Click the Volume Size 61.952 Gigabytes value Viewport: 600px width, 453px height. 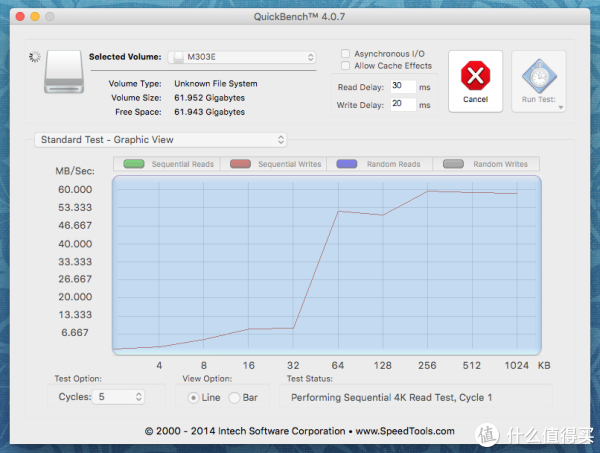click(209, 98)
